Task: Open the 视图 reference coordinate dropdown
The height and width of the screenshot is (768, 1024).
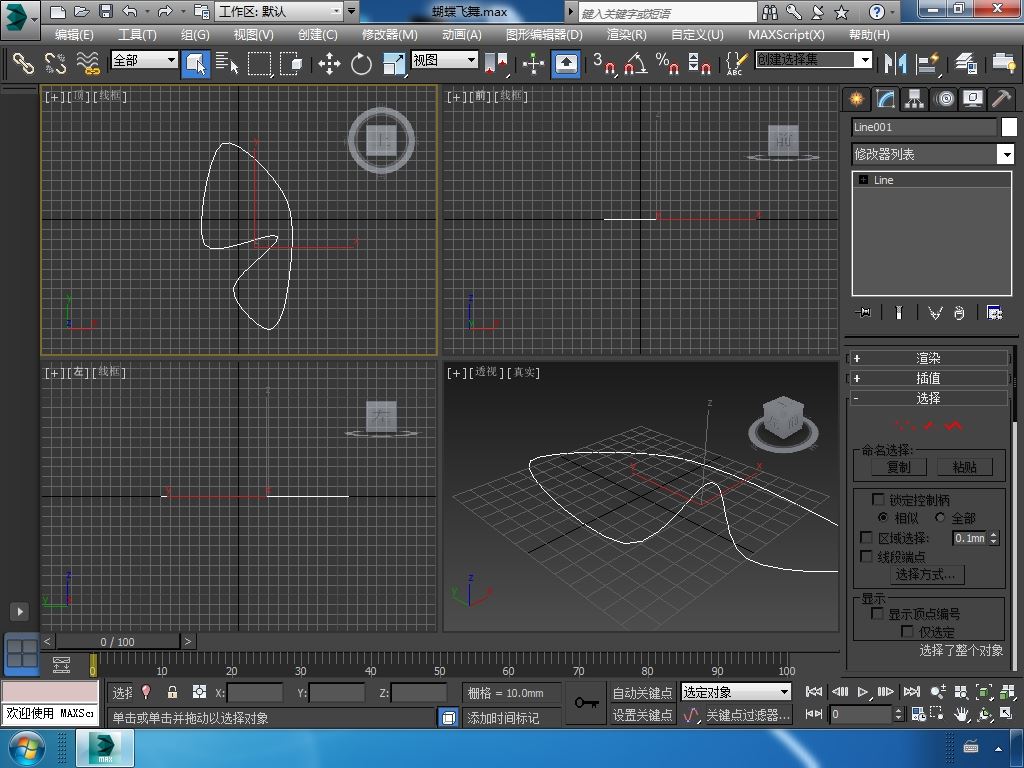Action: 445,60
